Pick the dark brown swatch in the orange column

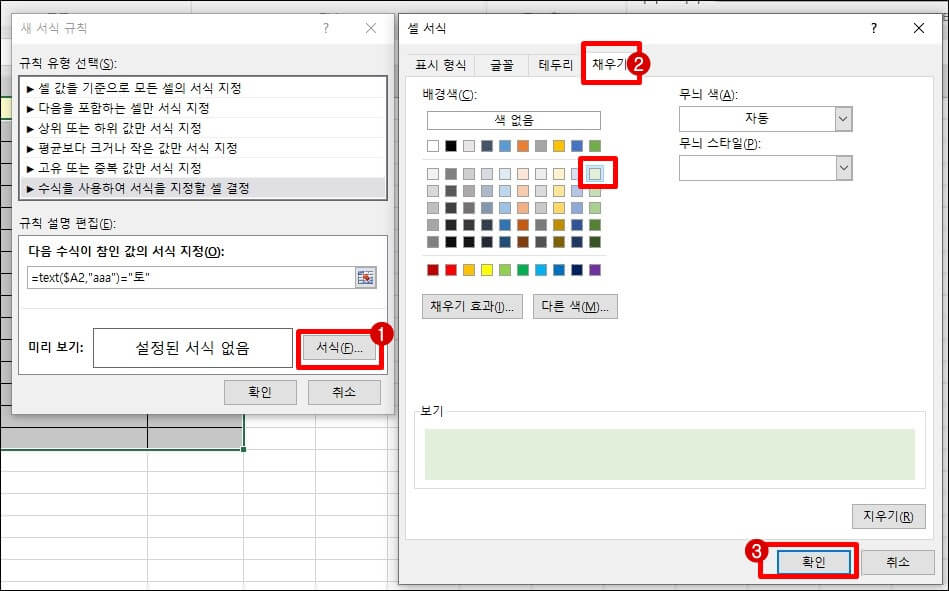pos(523,242)
